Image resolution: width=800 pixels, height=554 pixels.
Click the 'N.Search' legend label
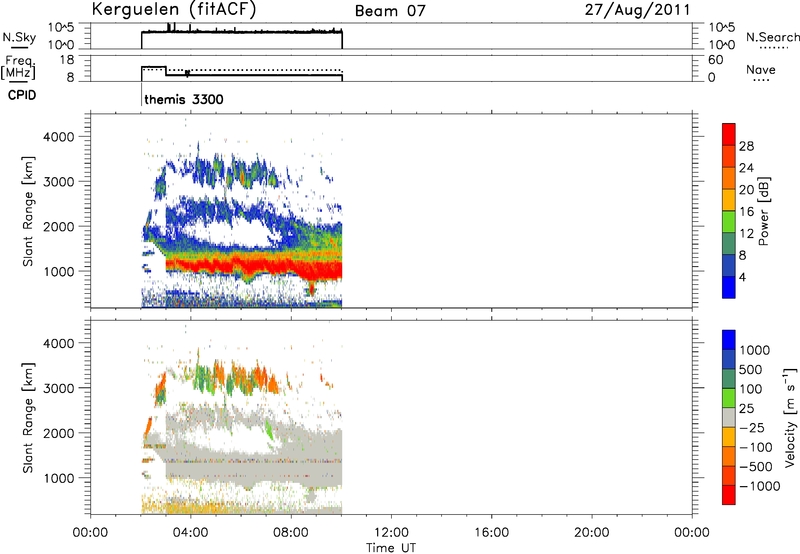pyautogui.click(x=772, y=37)
